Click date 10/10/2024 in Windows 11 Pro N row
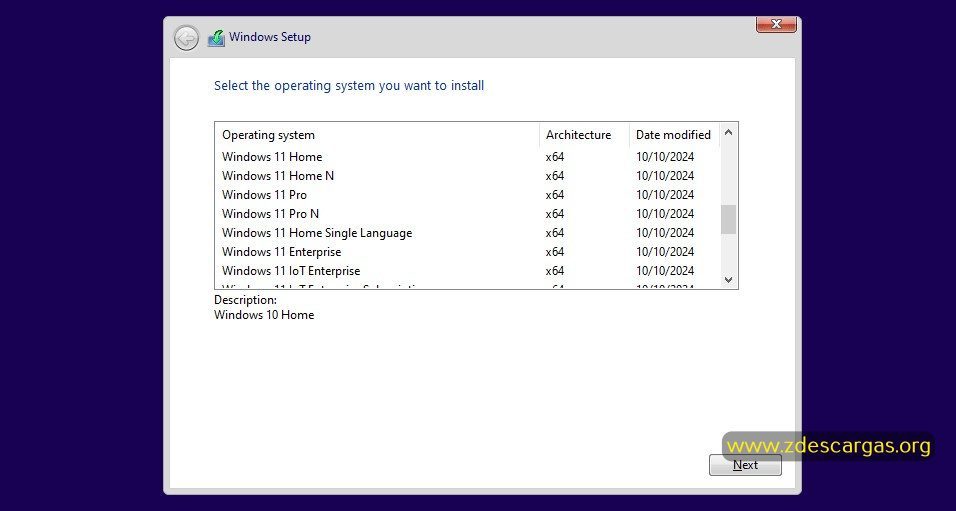The image size is (956, 511). tap(665, 213)
